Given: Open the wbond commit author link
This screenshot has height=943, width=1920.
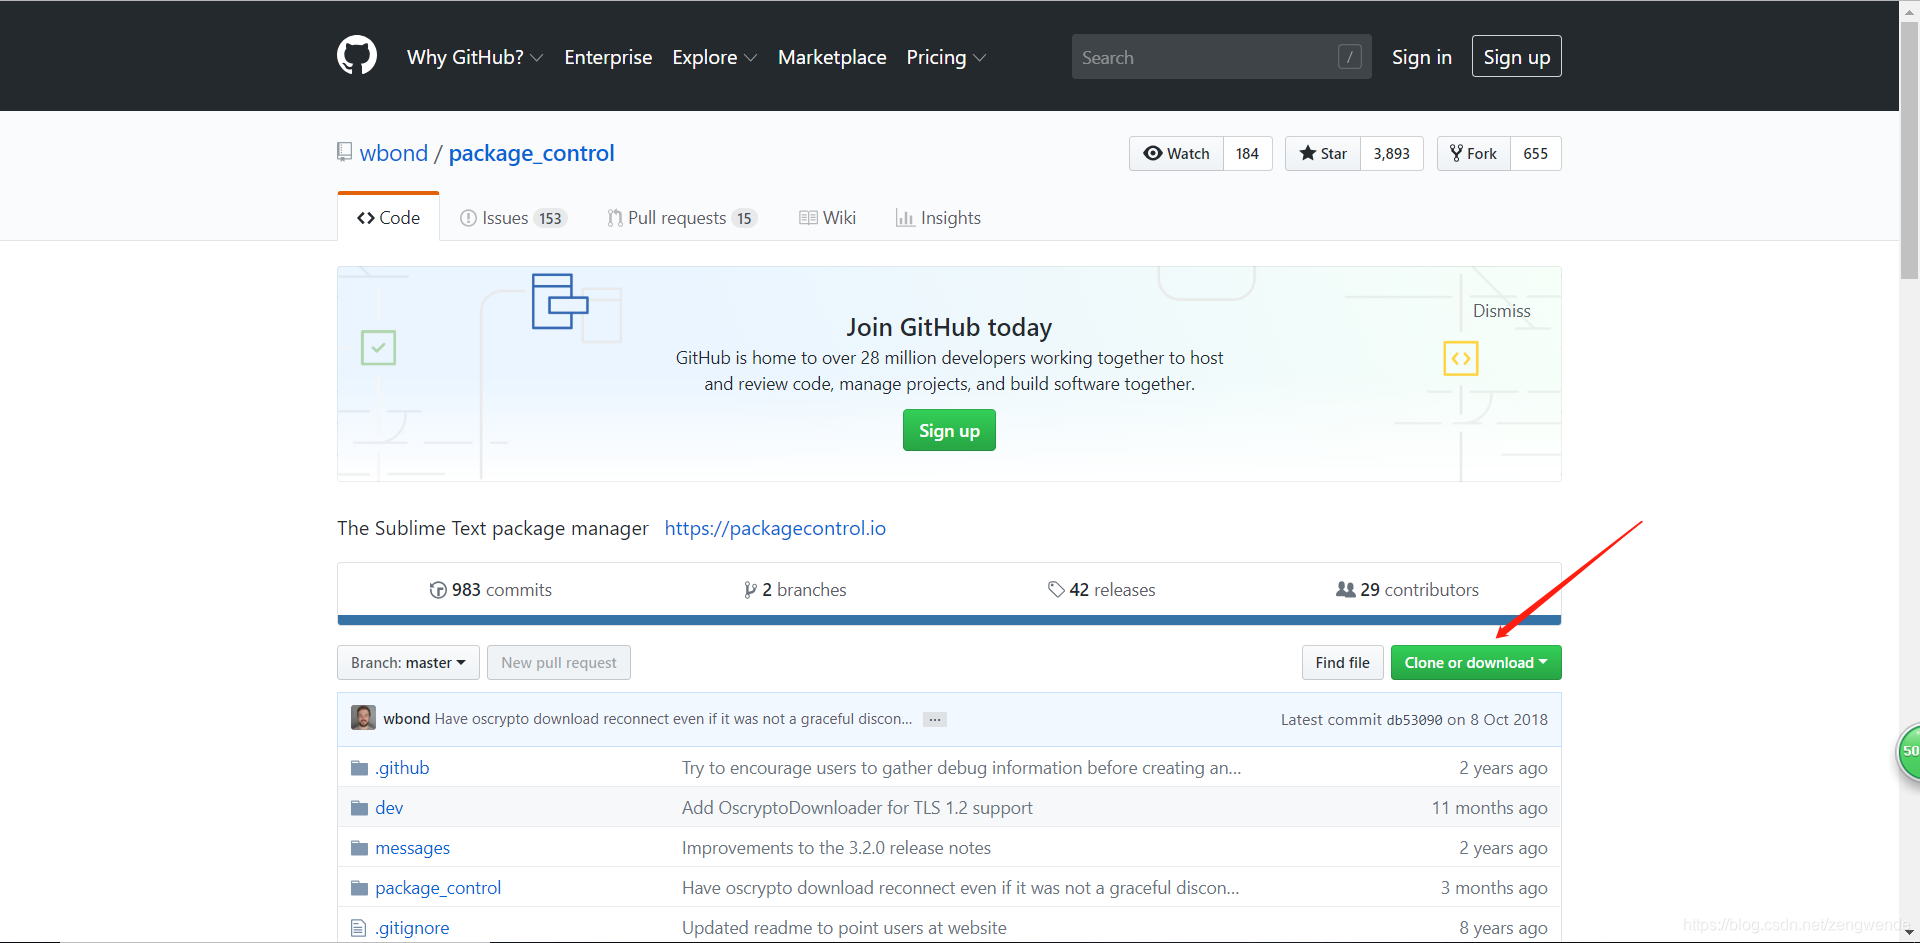Looking at the screenshot, I should point(406,719).
